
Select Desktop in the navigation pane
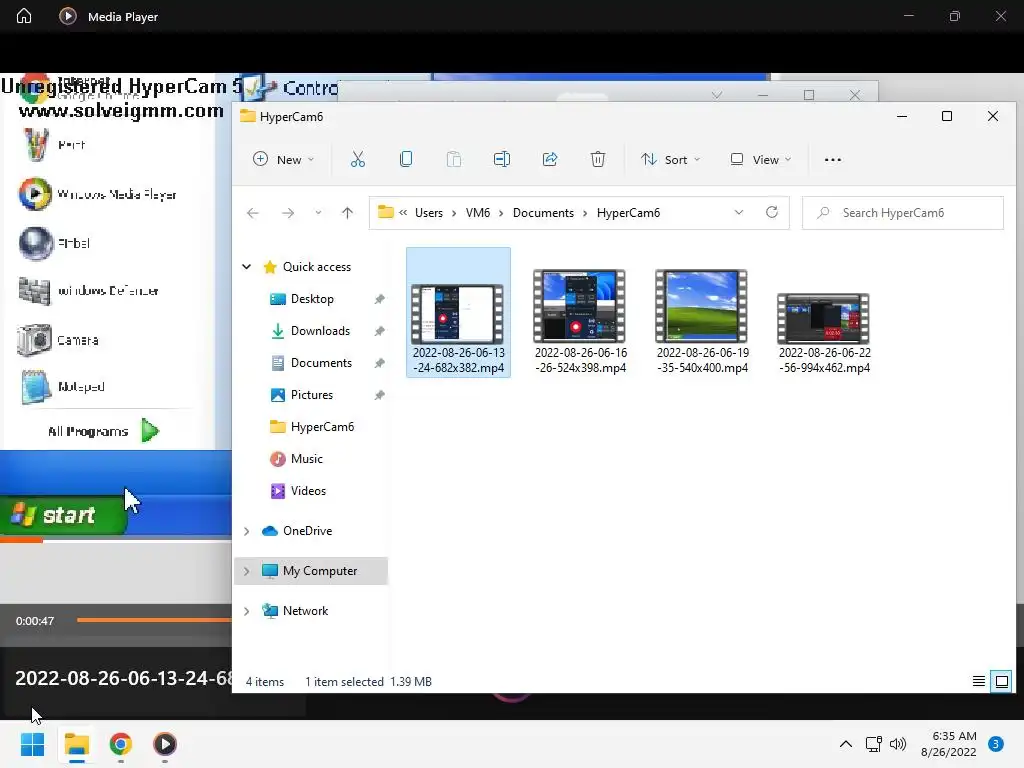click(312, 299)
